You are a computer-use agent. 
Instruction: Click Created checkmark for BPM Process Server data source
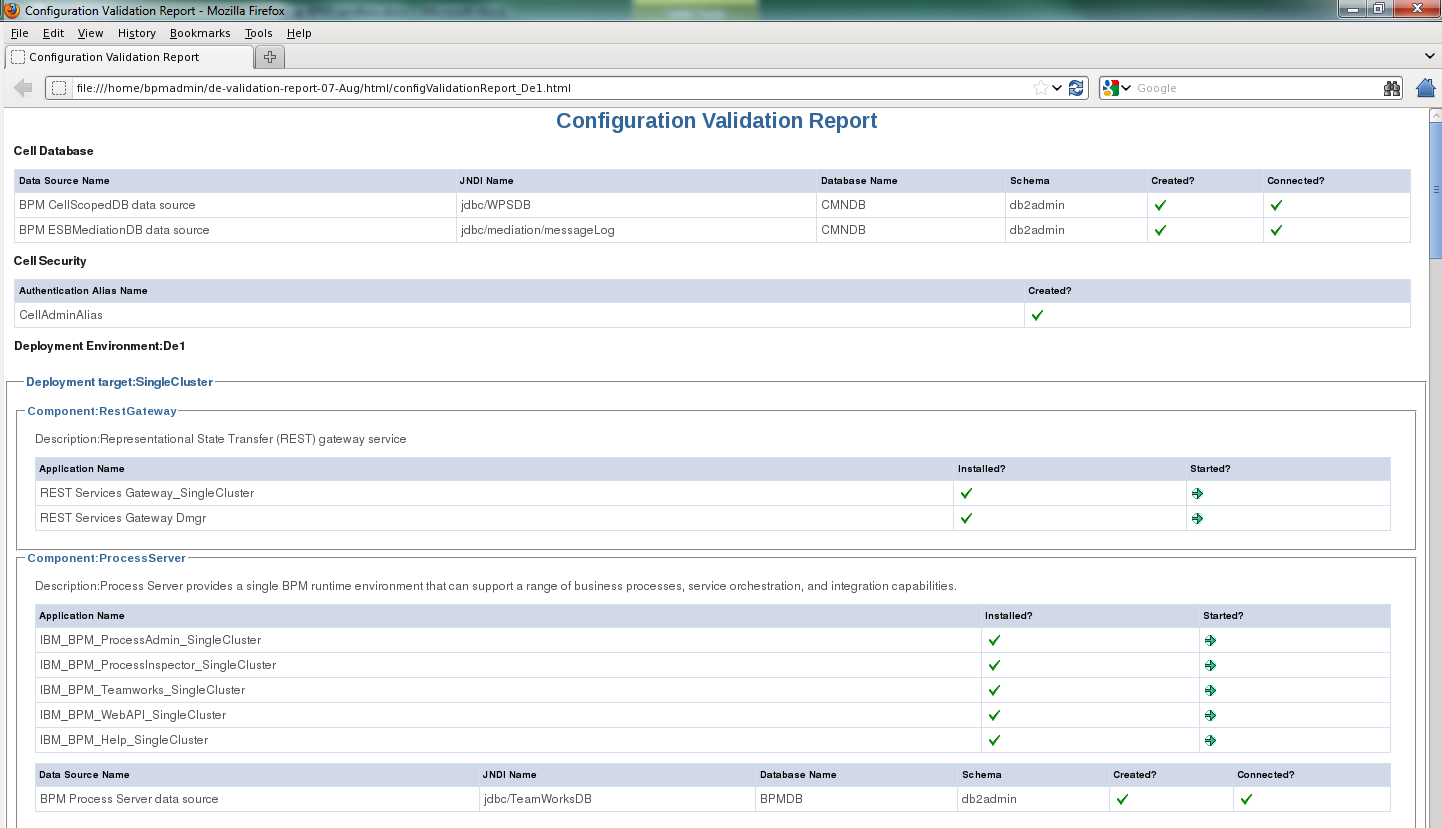pos(1122,799)
